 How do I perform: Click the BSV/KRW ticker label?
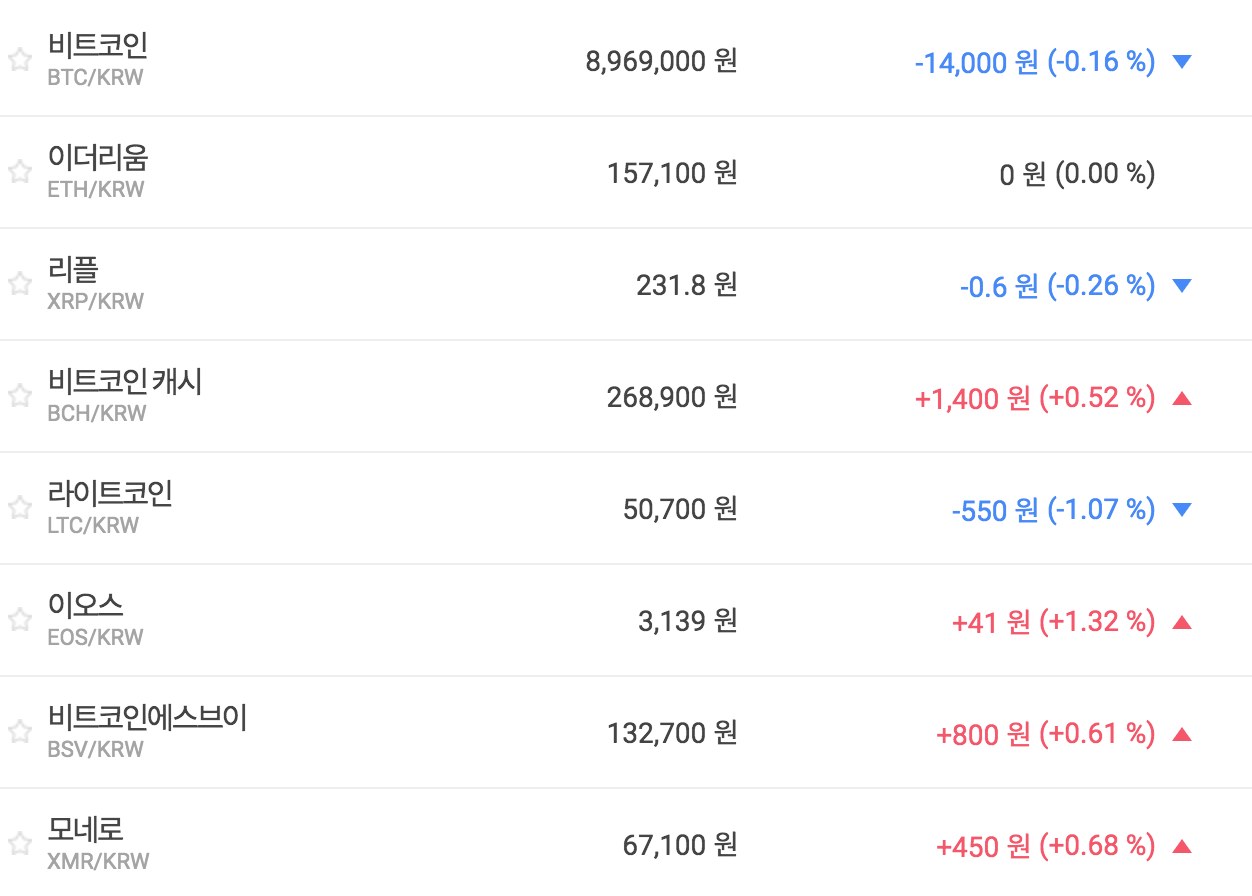(96, 749)
